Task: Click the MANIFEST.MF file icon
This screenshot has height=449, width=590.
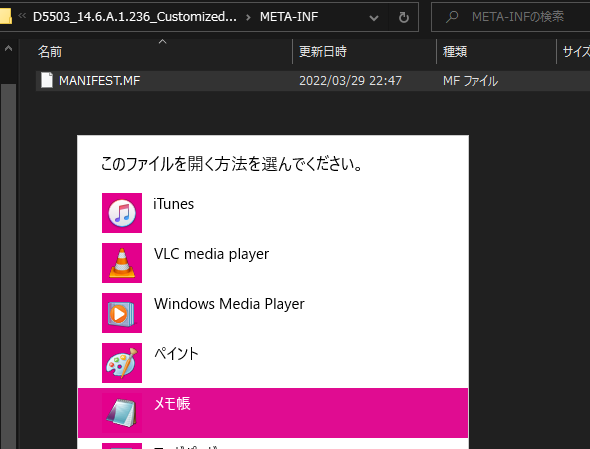Action: (47, 80)
